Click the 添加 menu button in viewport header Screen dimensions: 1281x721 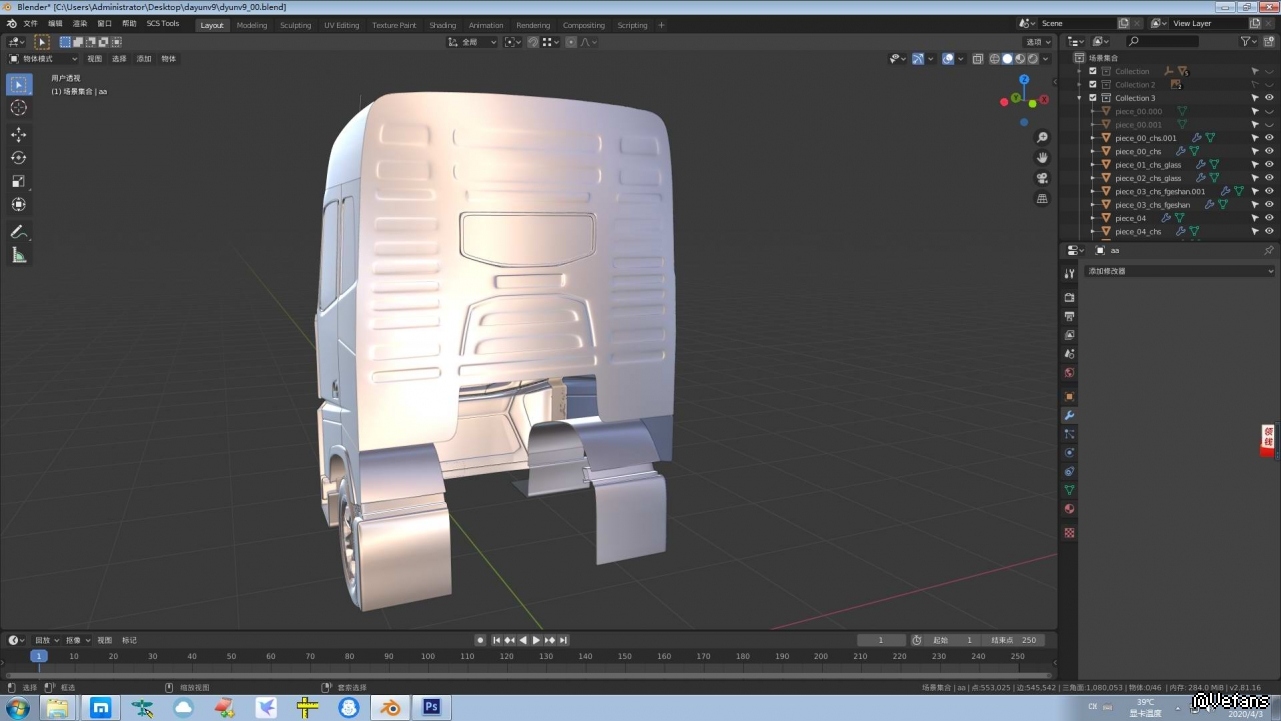(144, 59)
